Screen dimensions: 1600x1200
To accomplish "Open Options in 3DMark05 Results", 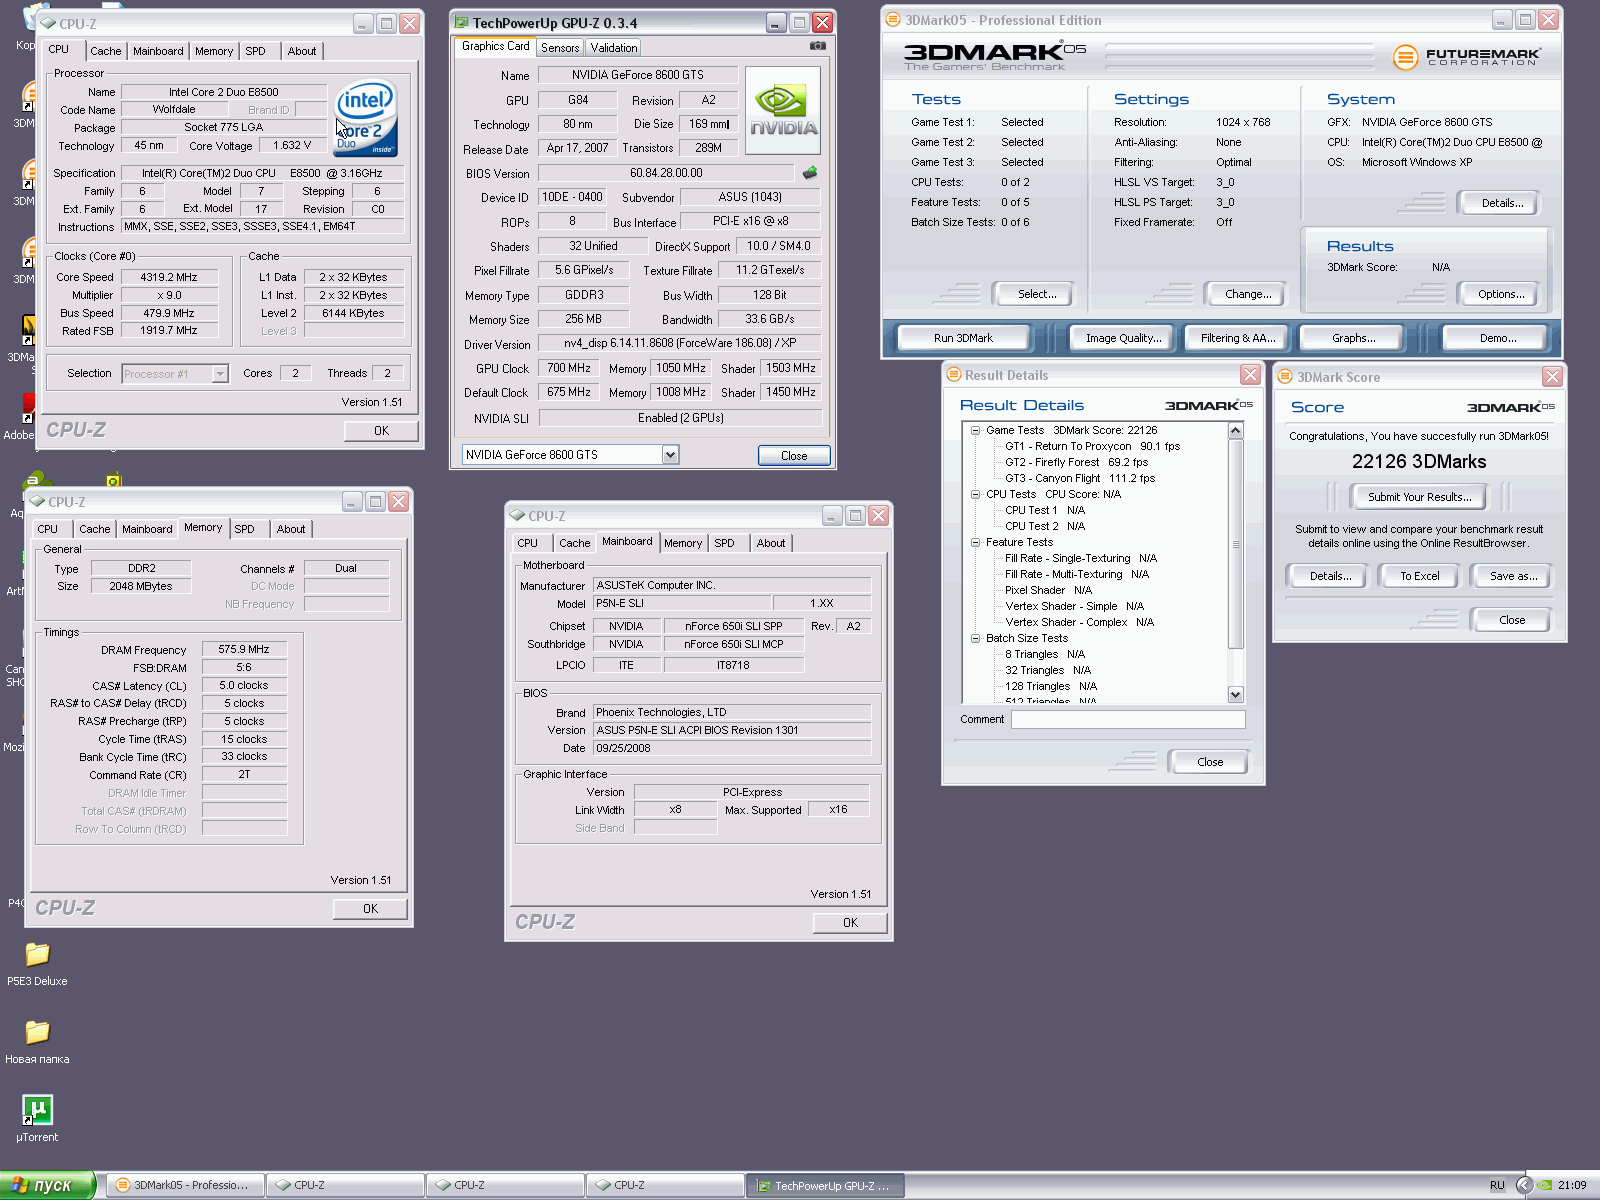I will [1501, 294].
